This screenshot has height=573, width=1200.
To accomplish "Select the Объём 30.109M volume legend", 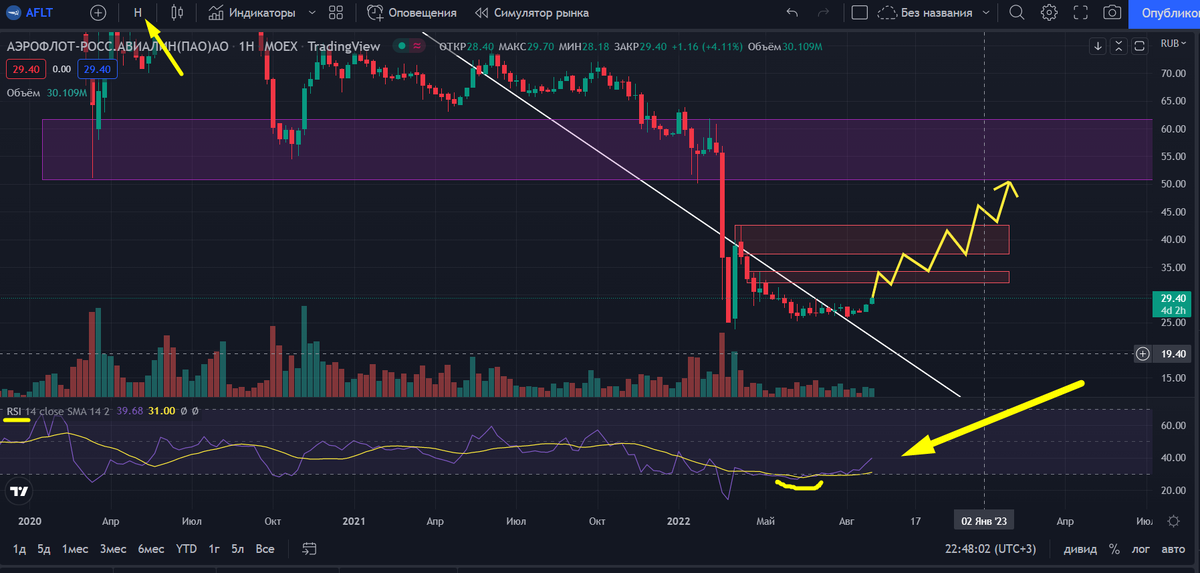I will 46,92.
